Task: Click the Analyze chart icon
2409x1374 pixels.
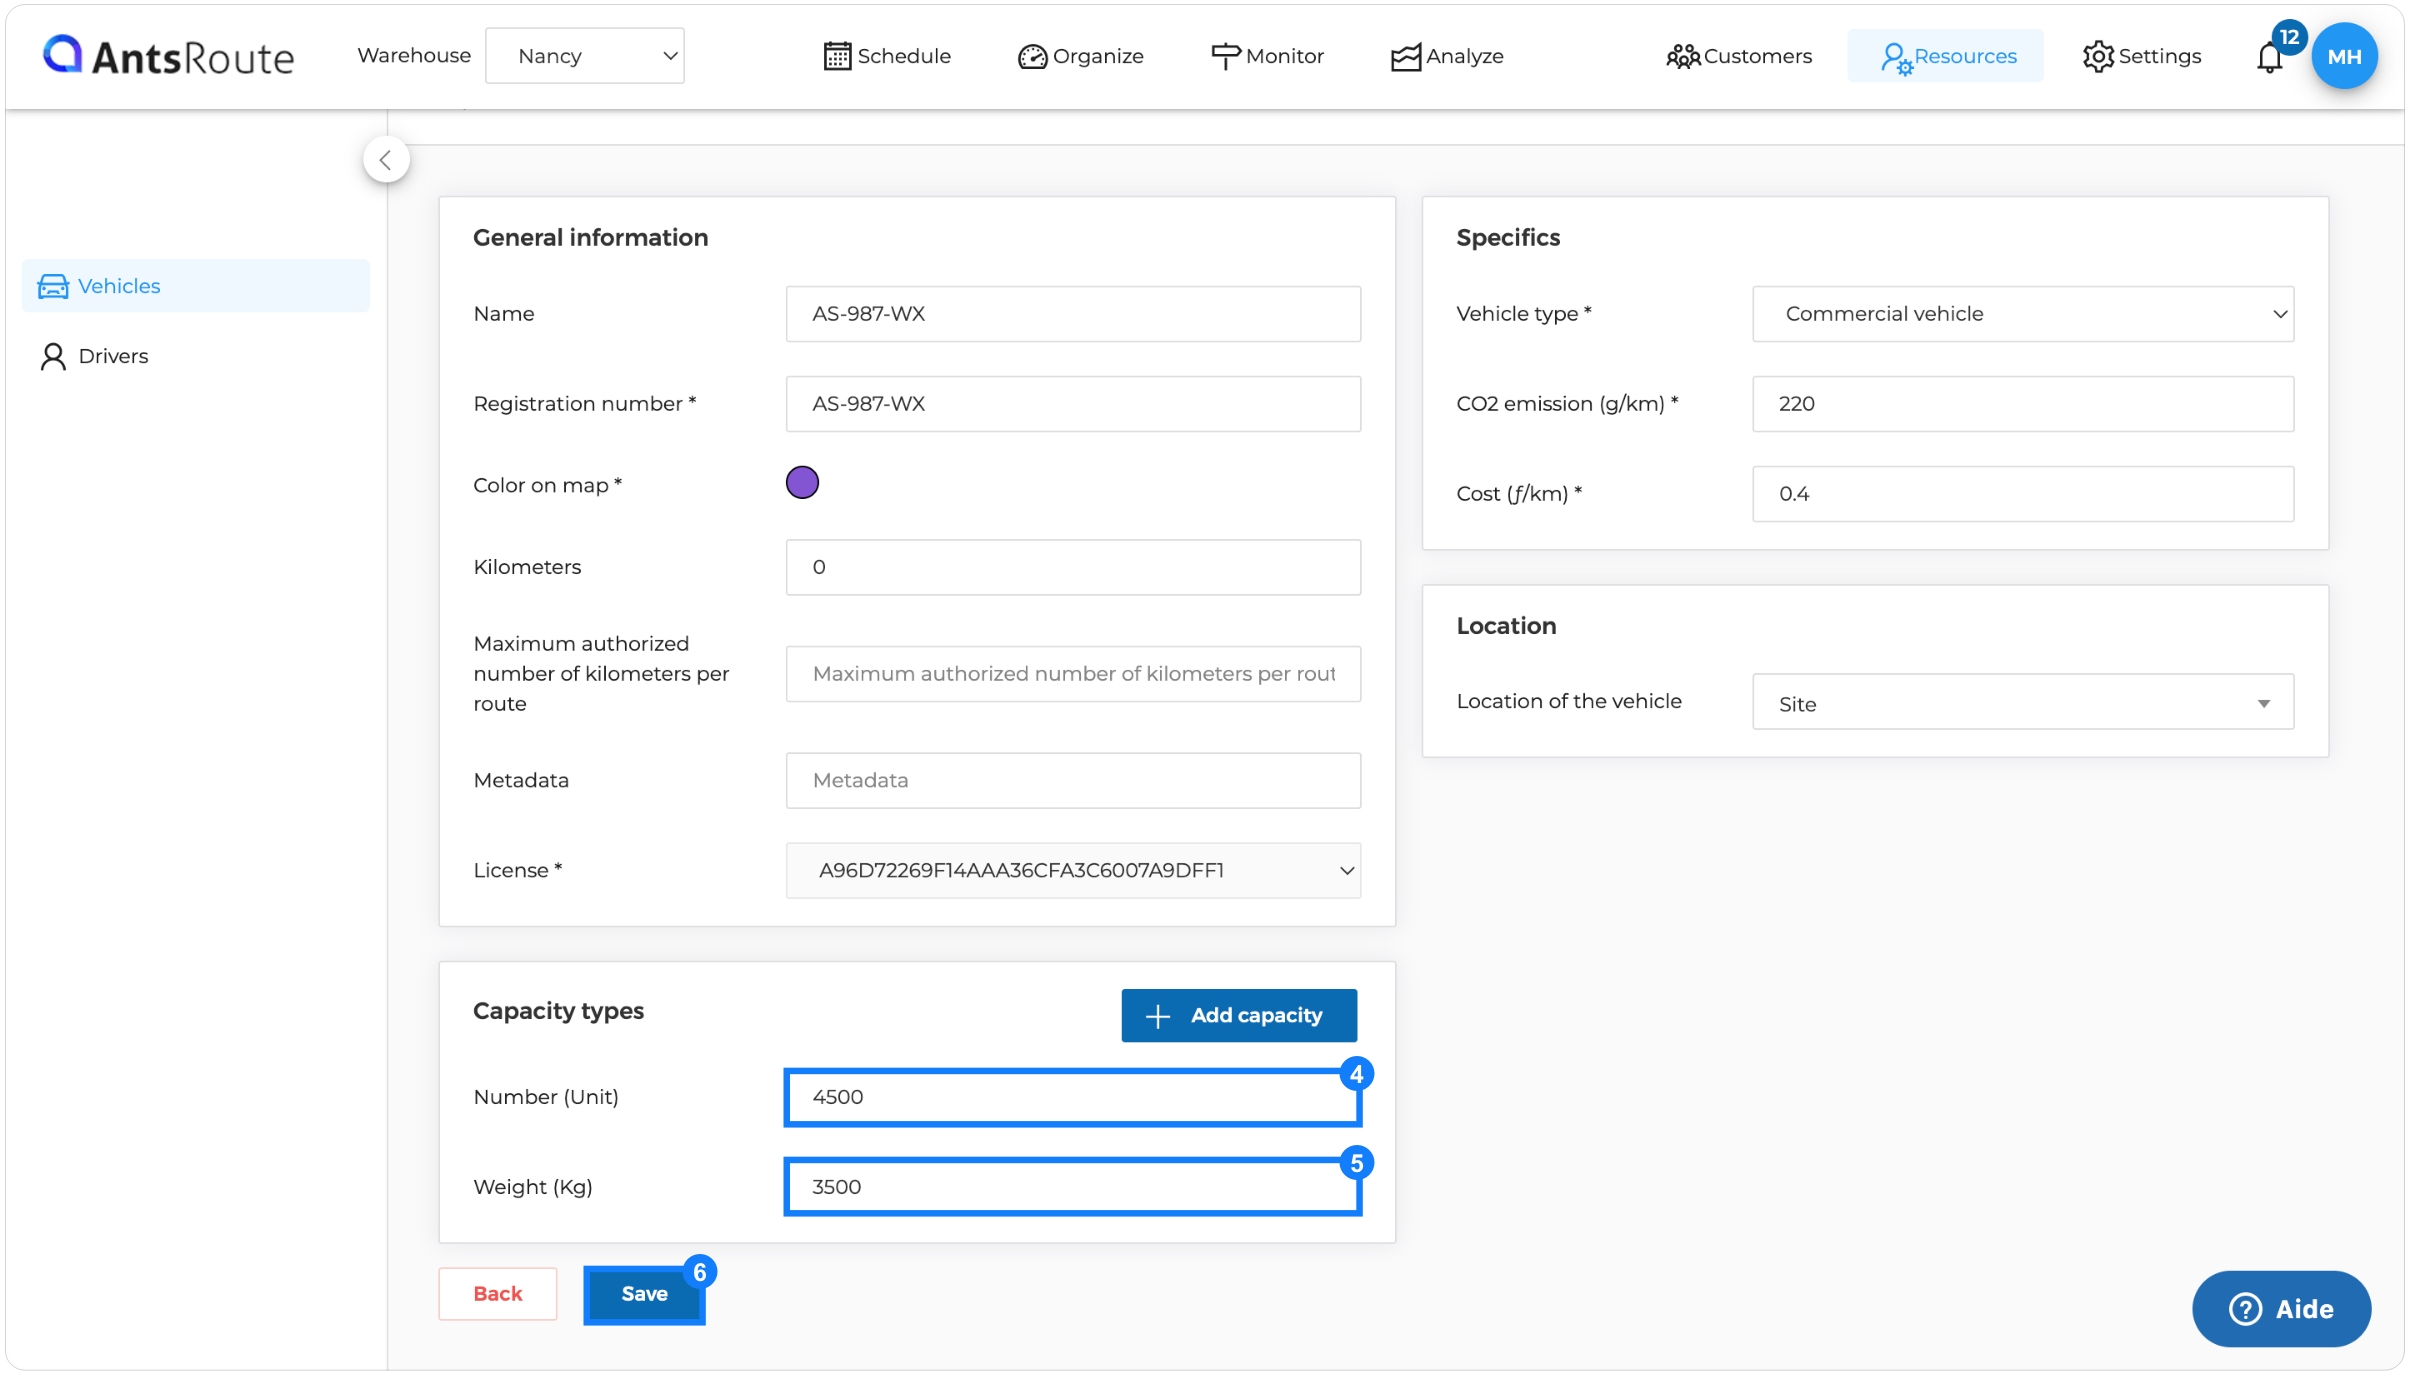Action: [x=1405, y=57]
